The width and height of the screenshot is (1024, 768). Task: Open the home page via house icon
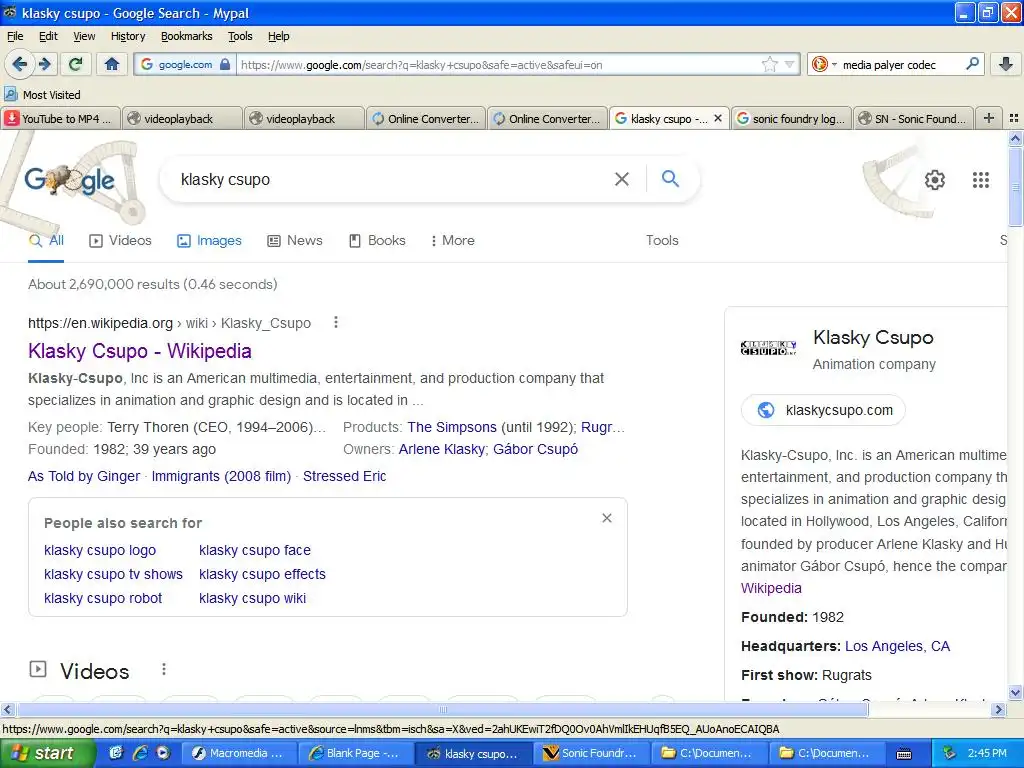tap(112, 64)
